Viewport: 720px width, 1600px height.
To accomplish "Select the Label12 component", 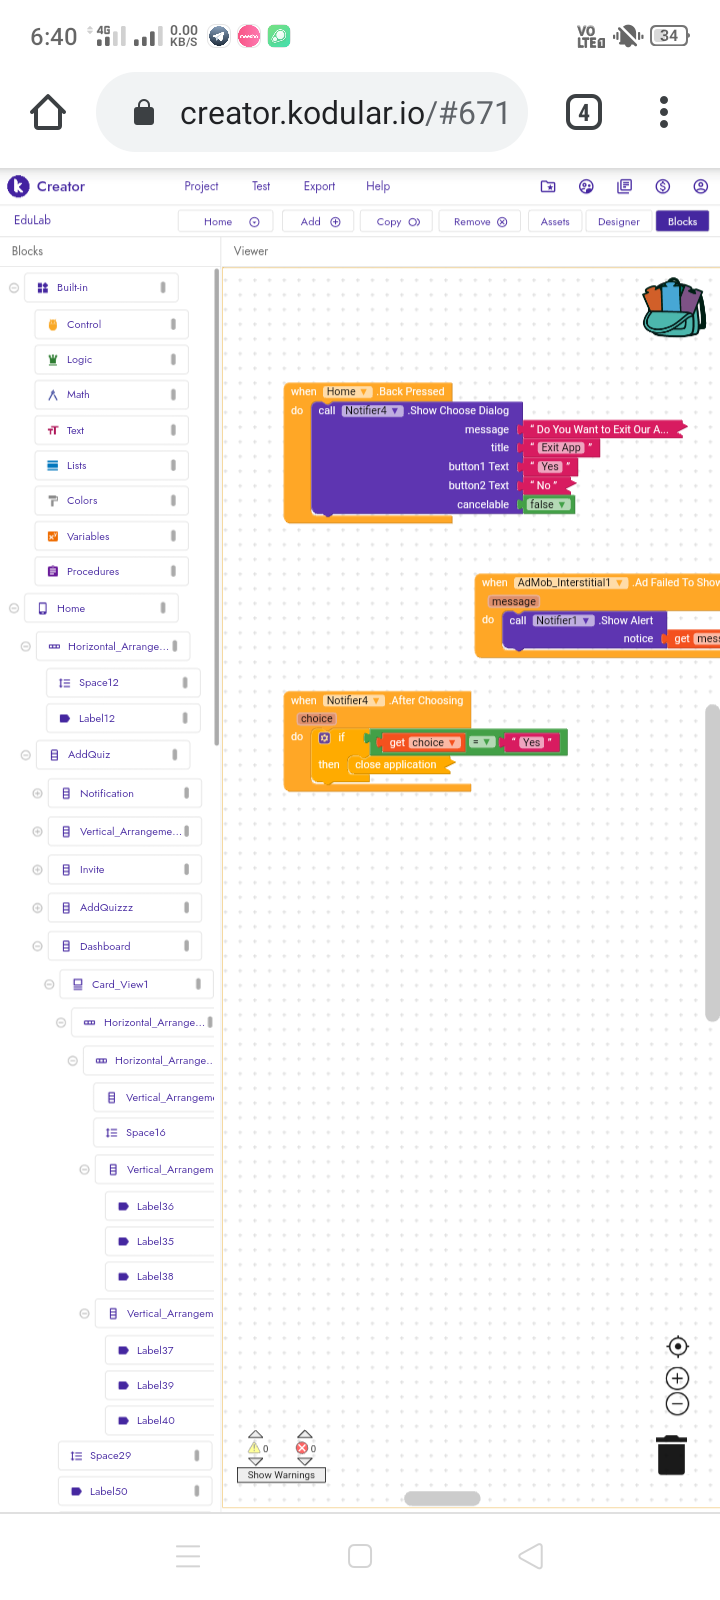I will [123, 718].
